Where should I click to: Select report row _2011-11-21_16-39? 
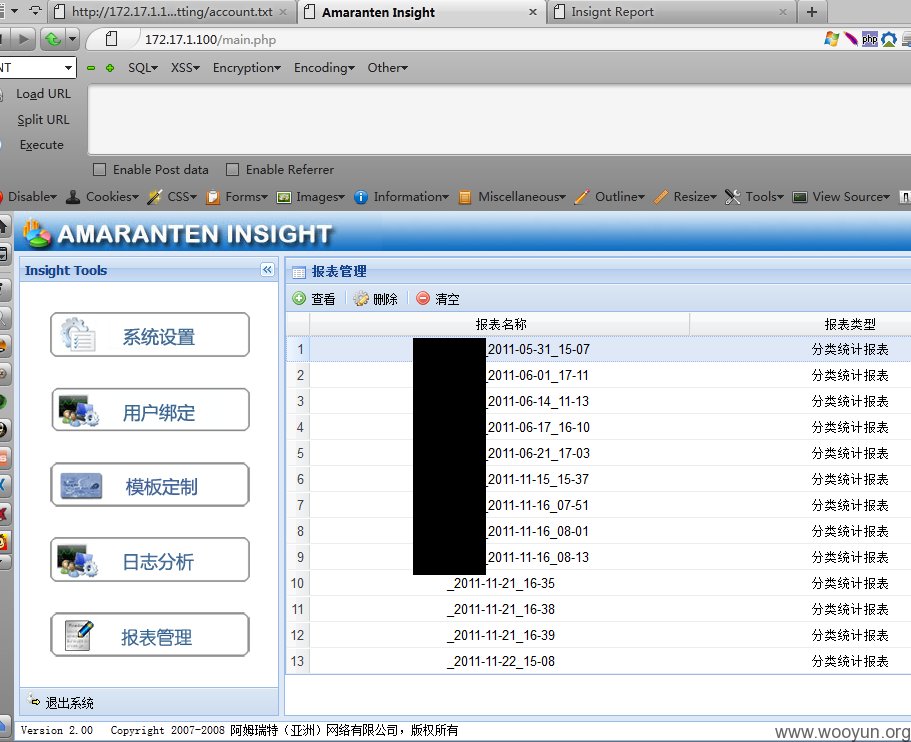(x=598, y=635)
